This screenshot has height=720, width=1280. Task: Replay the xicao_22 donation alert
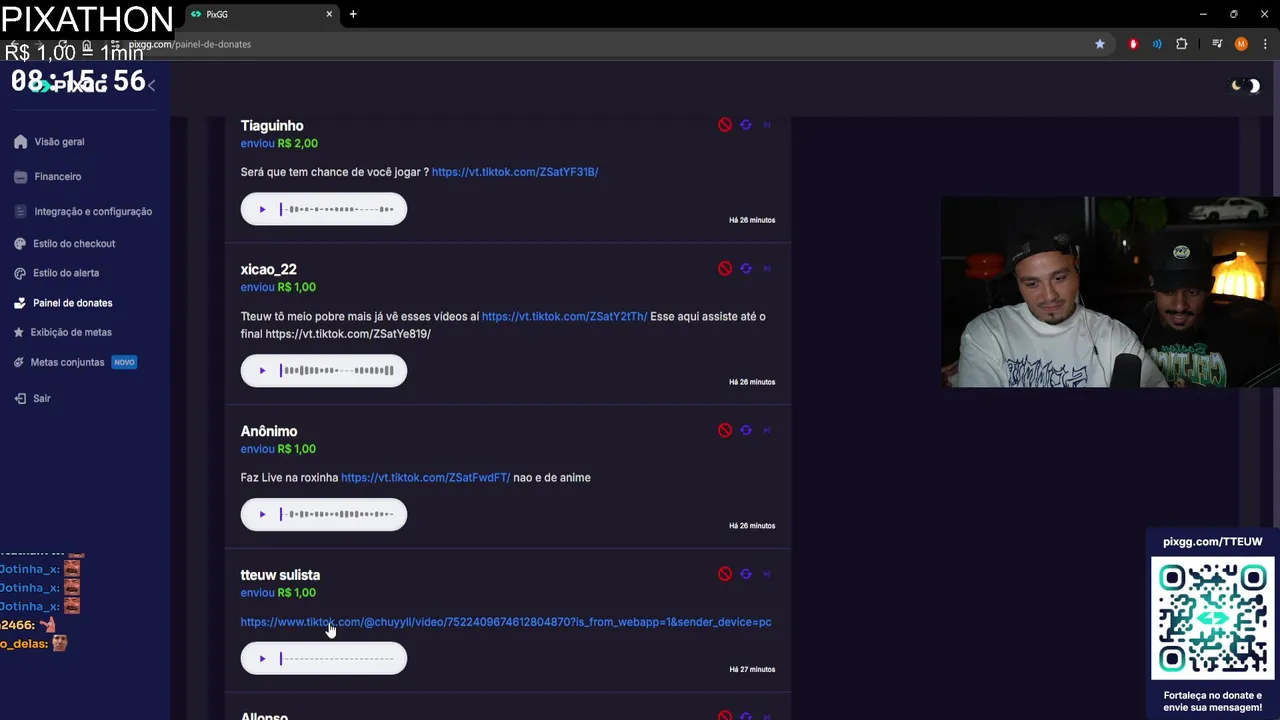tap(746, 269)
